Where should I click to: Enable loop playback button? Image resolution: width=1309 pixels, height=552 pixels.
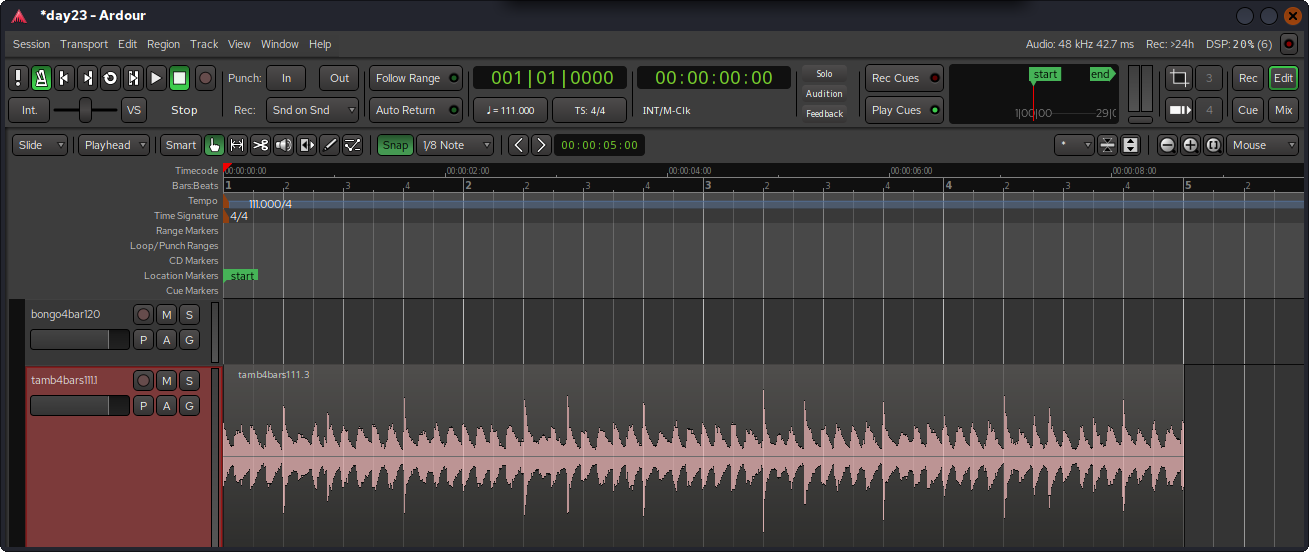coord(110,78)
